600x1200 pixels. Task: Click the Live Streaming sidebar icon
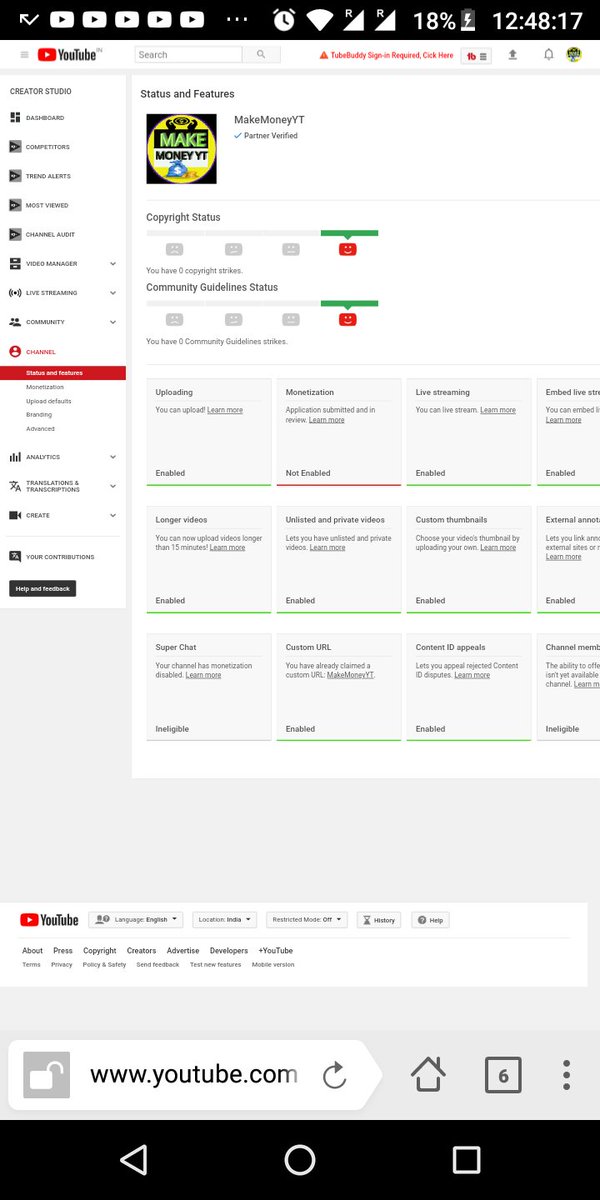15,293
